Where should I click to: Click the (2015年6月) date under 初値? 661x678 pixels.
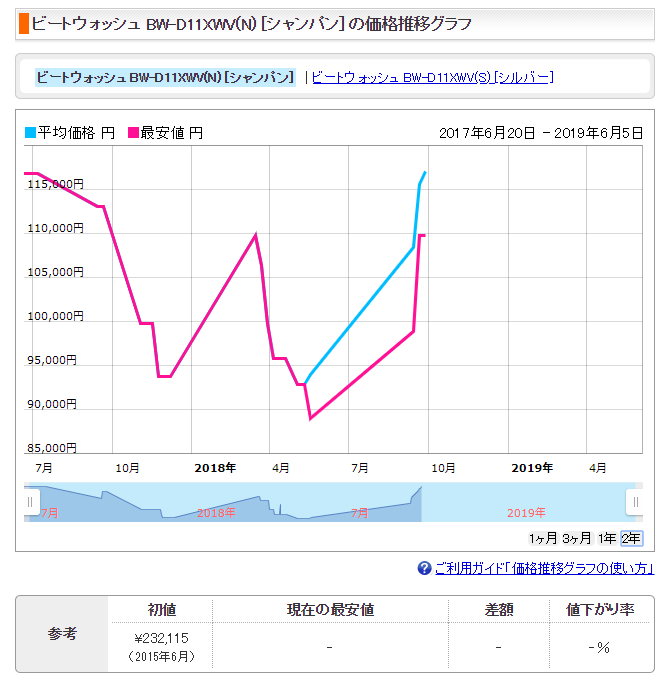coord(162,656)
